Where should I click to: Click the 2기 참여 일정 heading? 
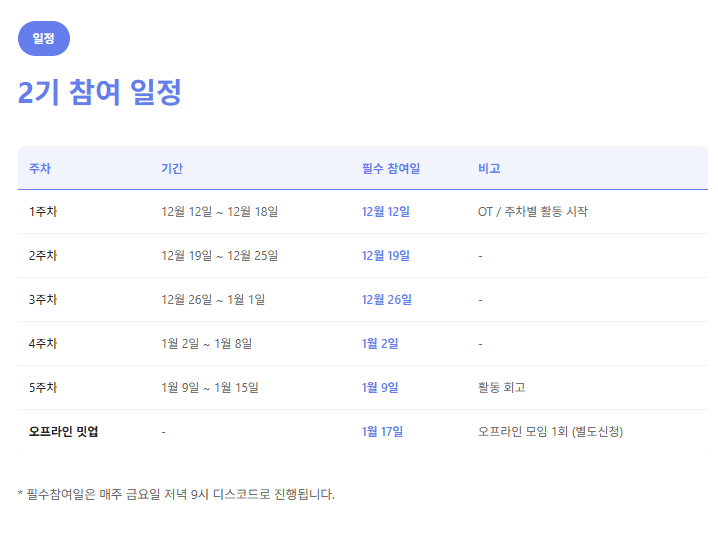point(100,93)
